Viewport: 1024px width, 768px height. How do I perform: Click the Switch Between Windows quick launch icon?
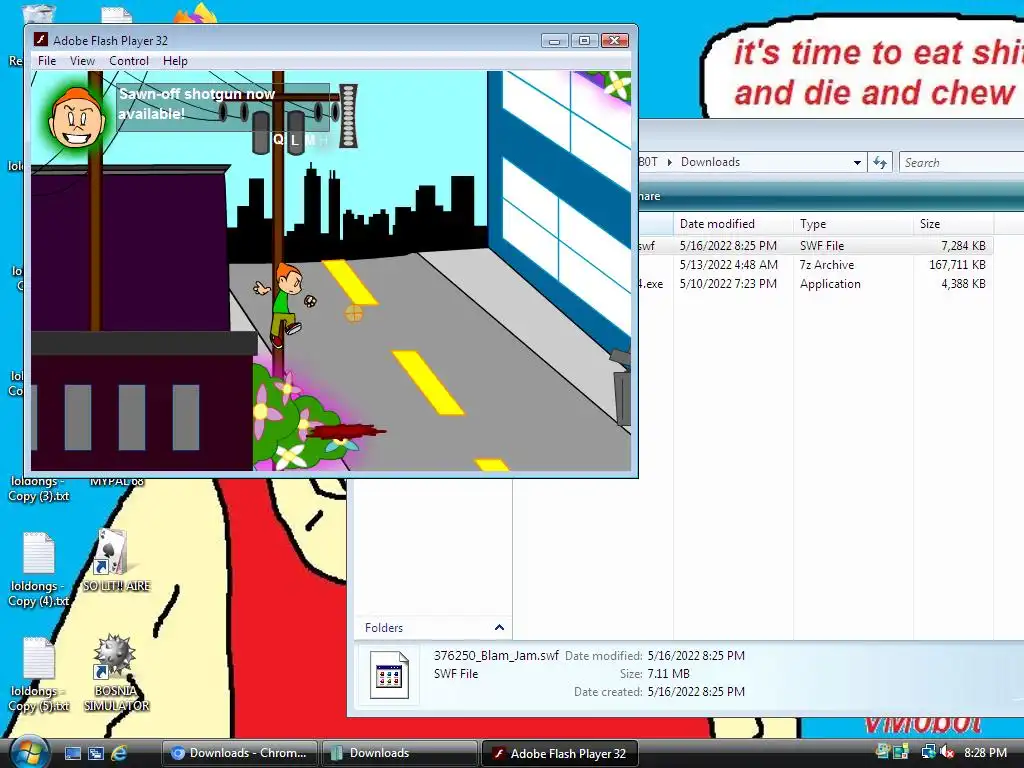pyautogui.click(x=96, y=753)
